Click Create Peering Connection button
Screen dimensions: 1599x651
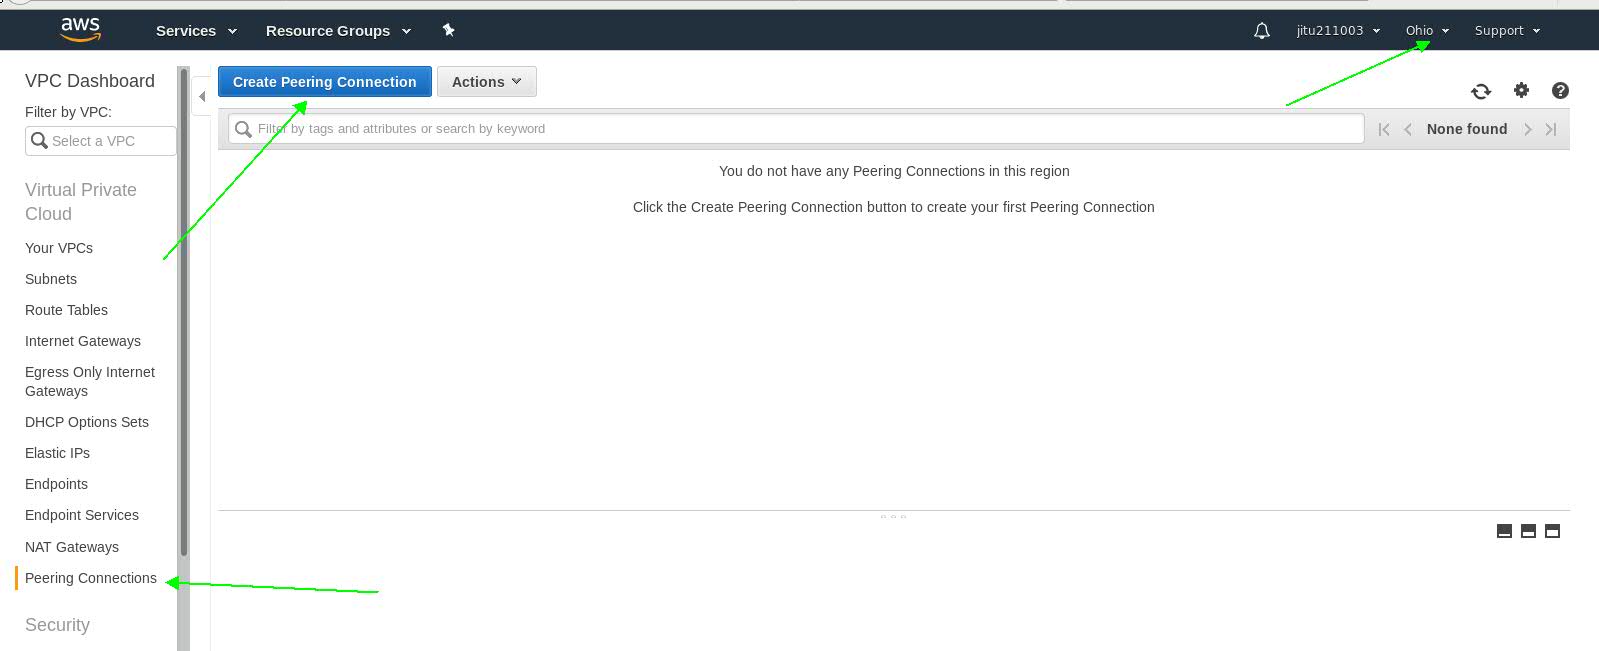coord(325,82)
